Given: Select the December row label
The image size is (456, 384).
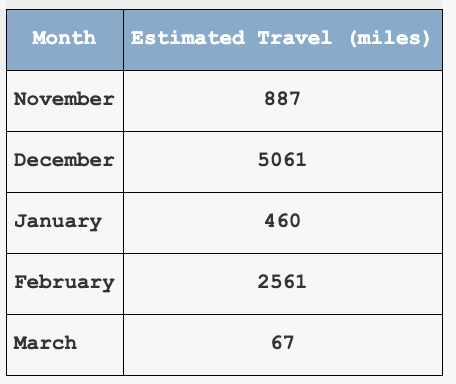Looking at the screenshot, I should click(x=64, y=160).
